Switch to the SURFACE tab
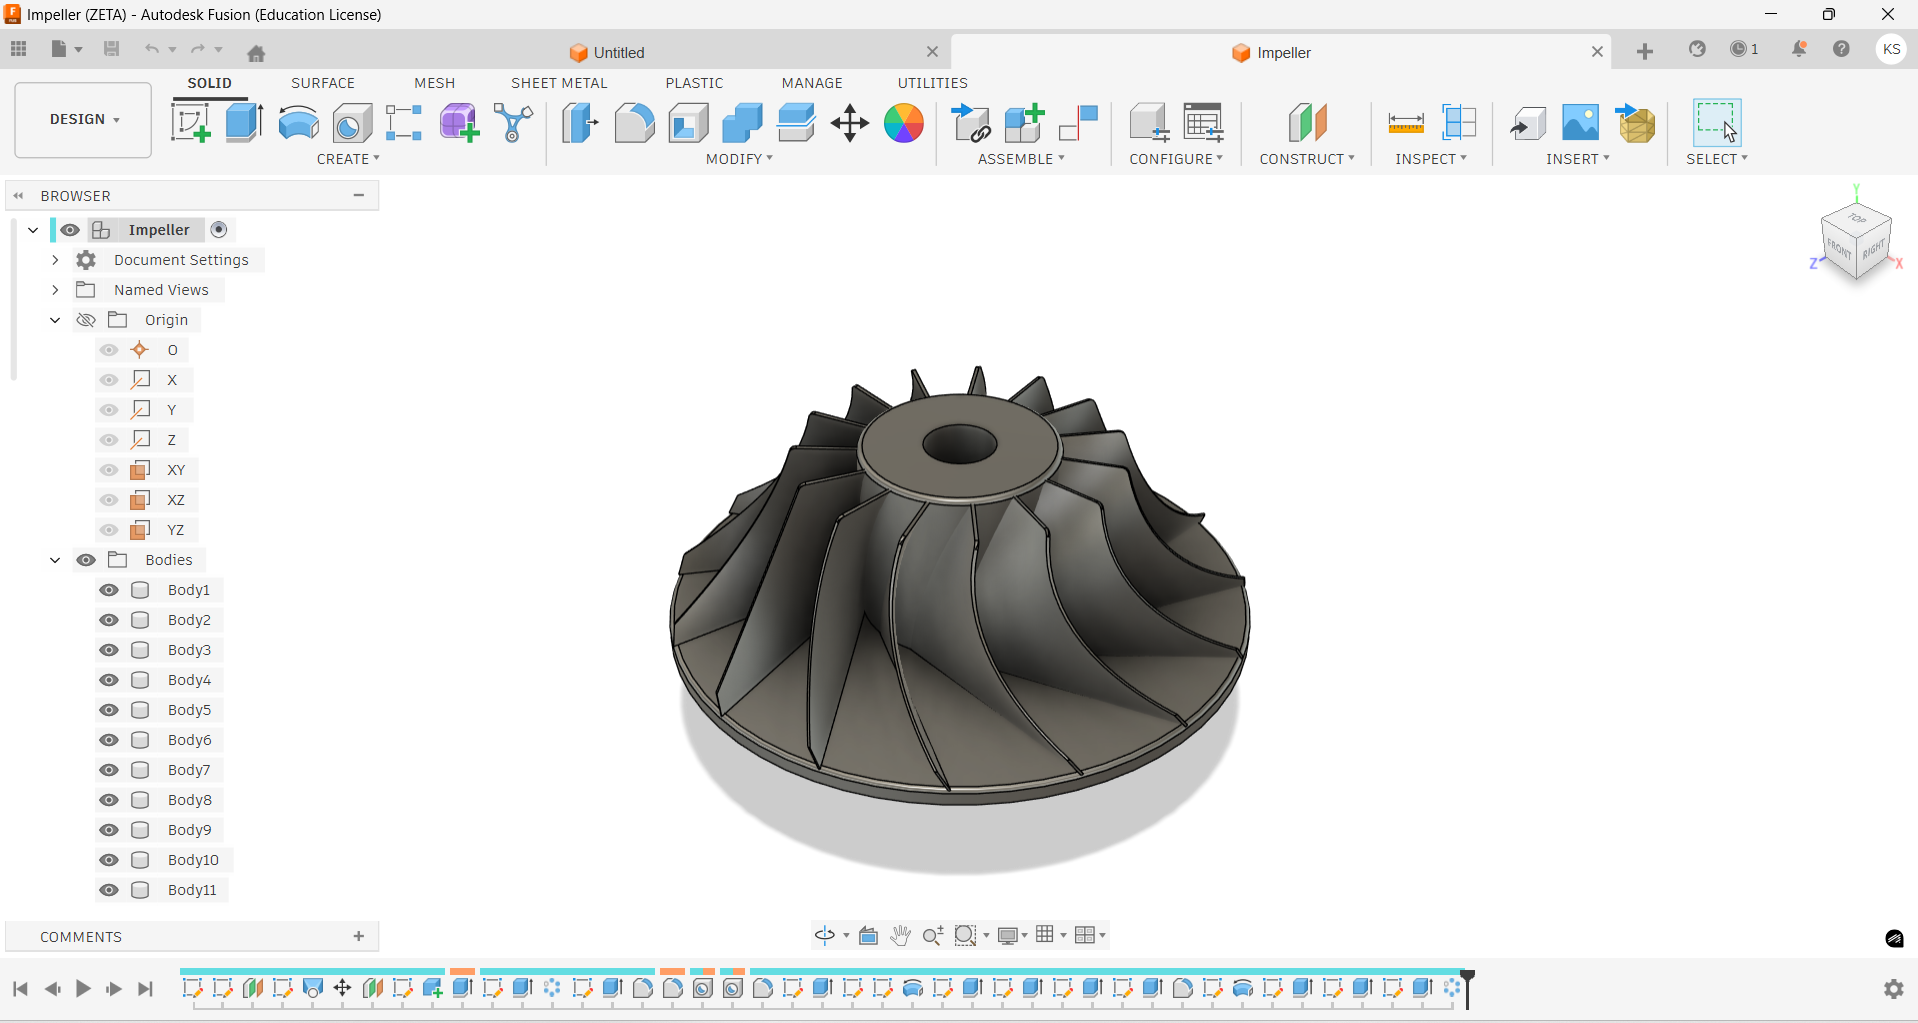This screenshot has height=1023, width=1918. click(323, 83)
